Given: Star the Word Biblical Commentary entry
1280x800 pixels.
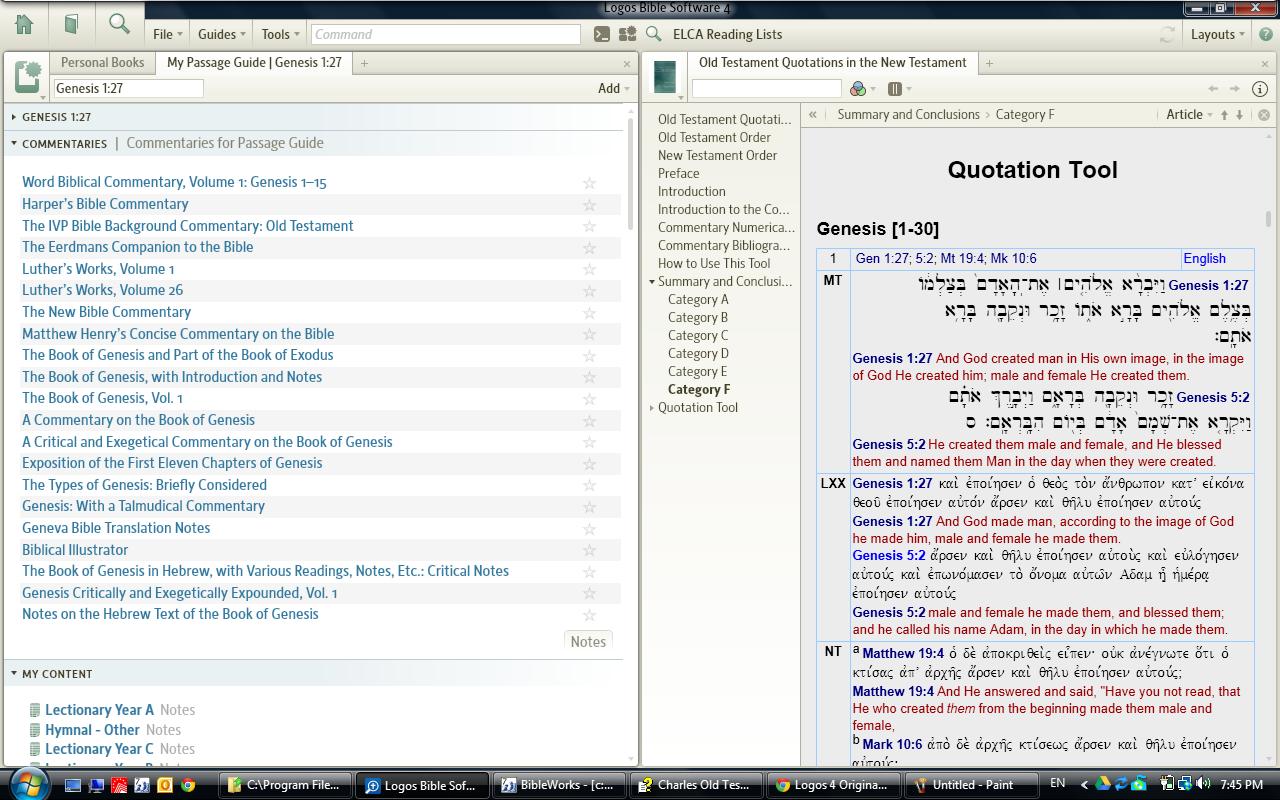Looking at the screenshot, I should coord(589,183).
